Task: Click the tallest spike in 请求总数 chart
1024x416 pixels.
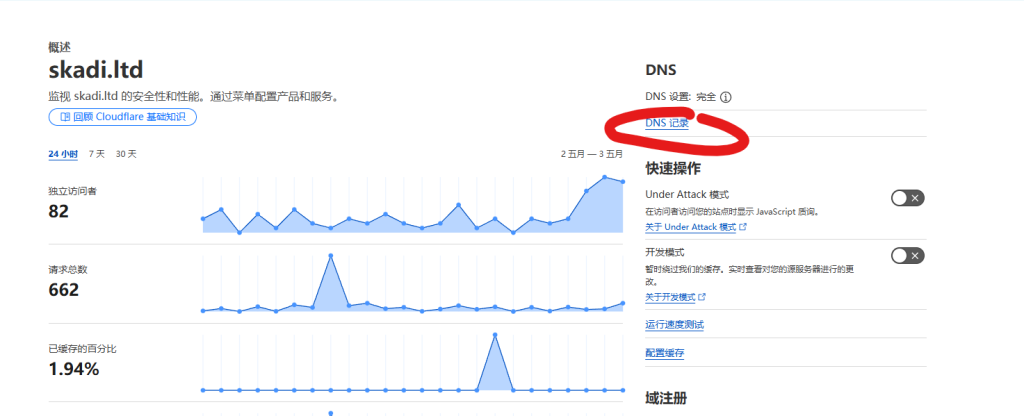Action: pyautogui.click(x=330, y=256)
